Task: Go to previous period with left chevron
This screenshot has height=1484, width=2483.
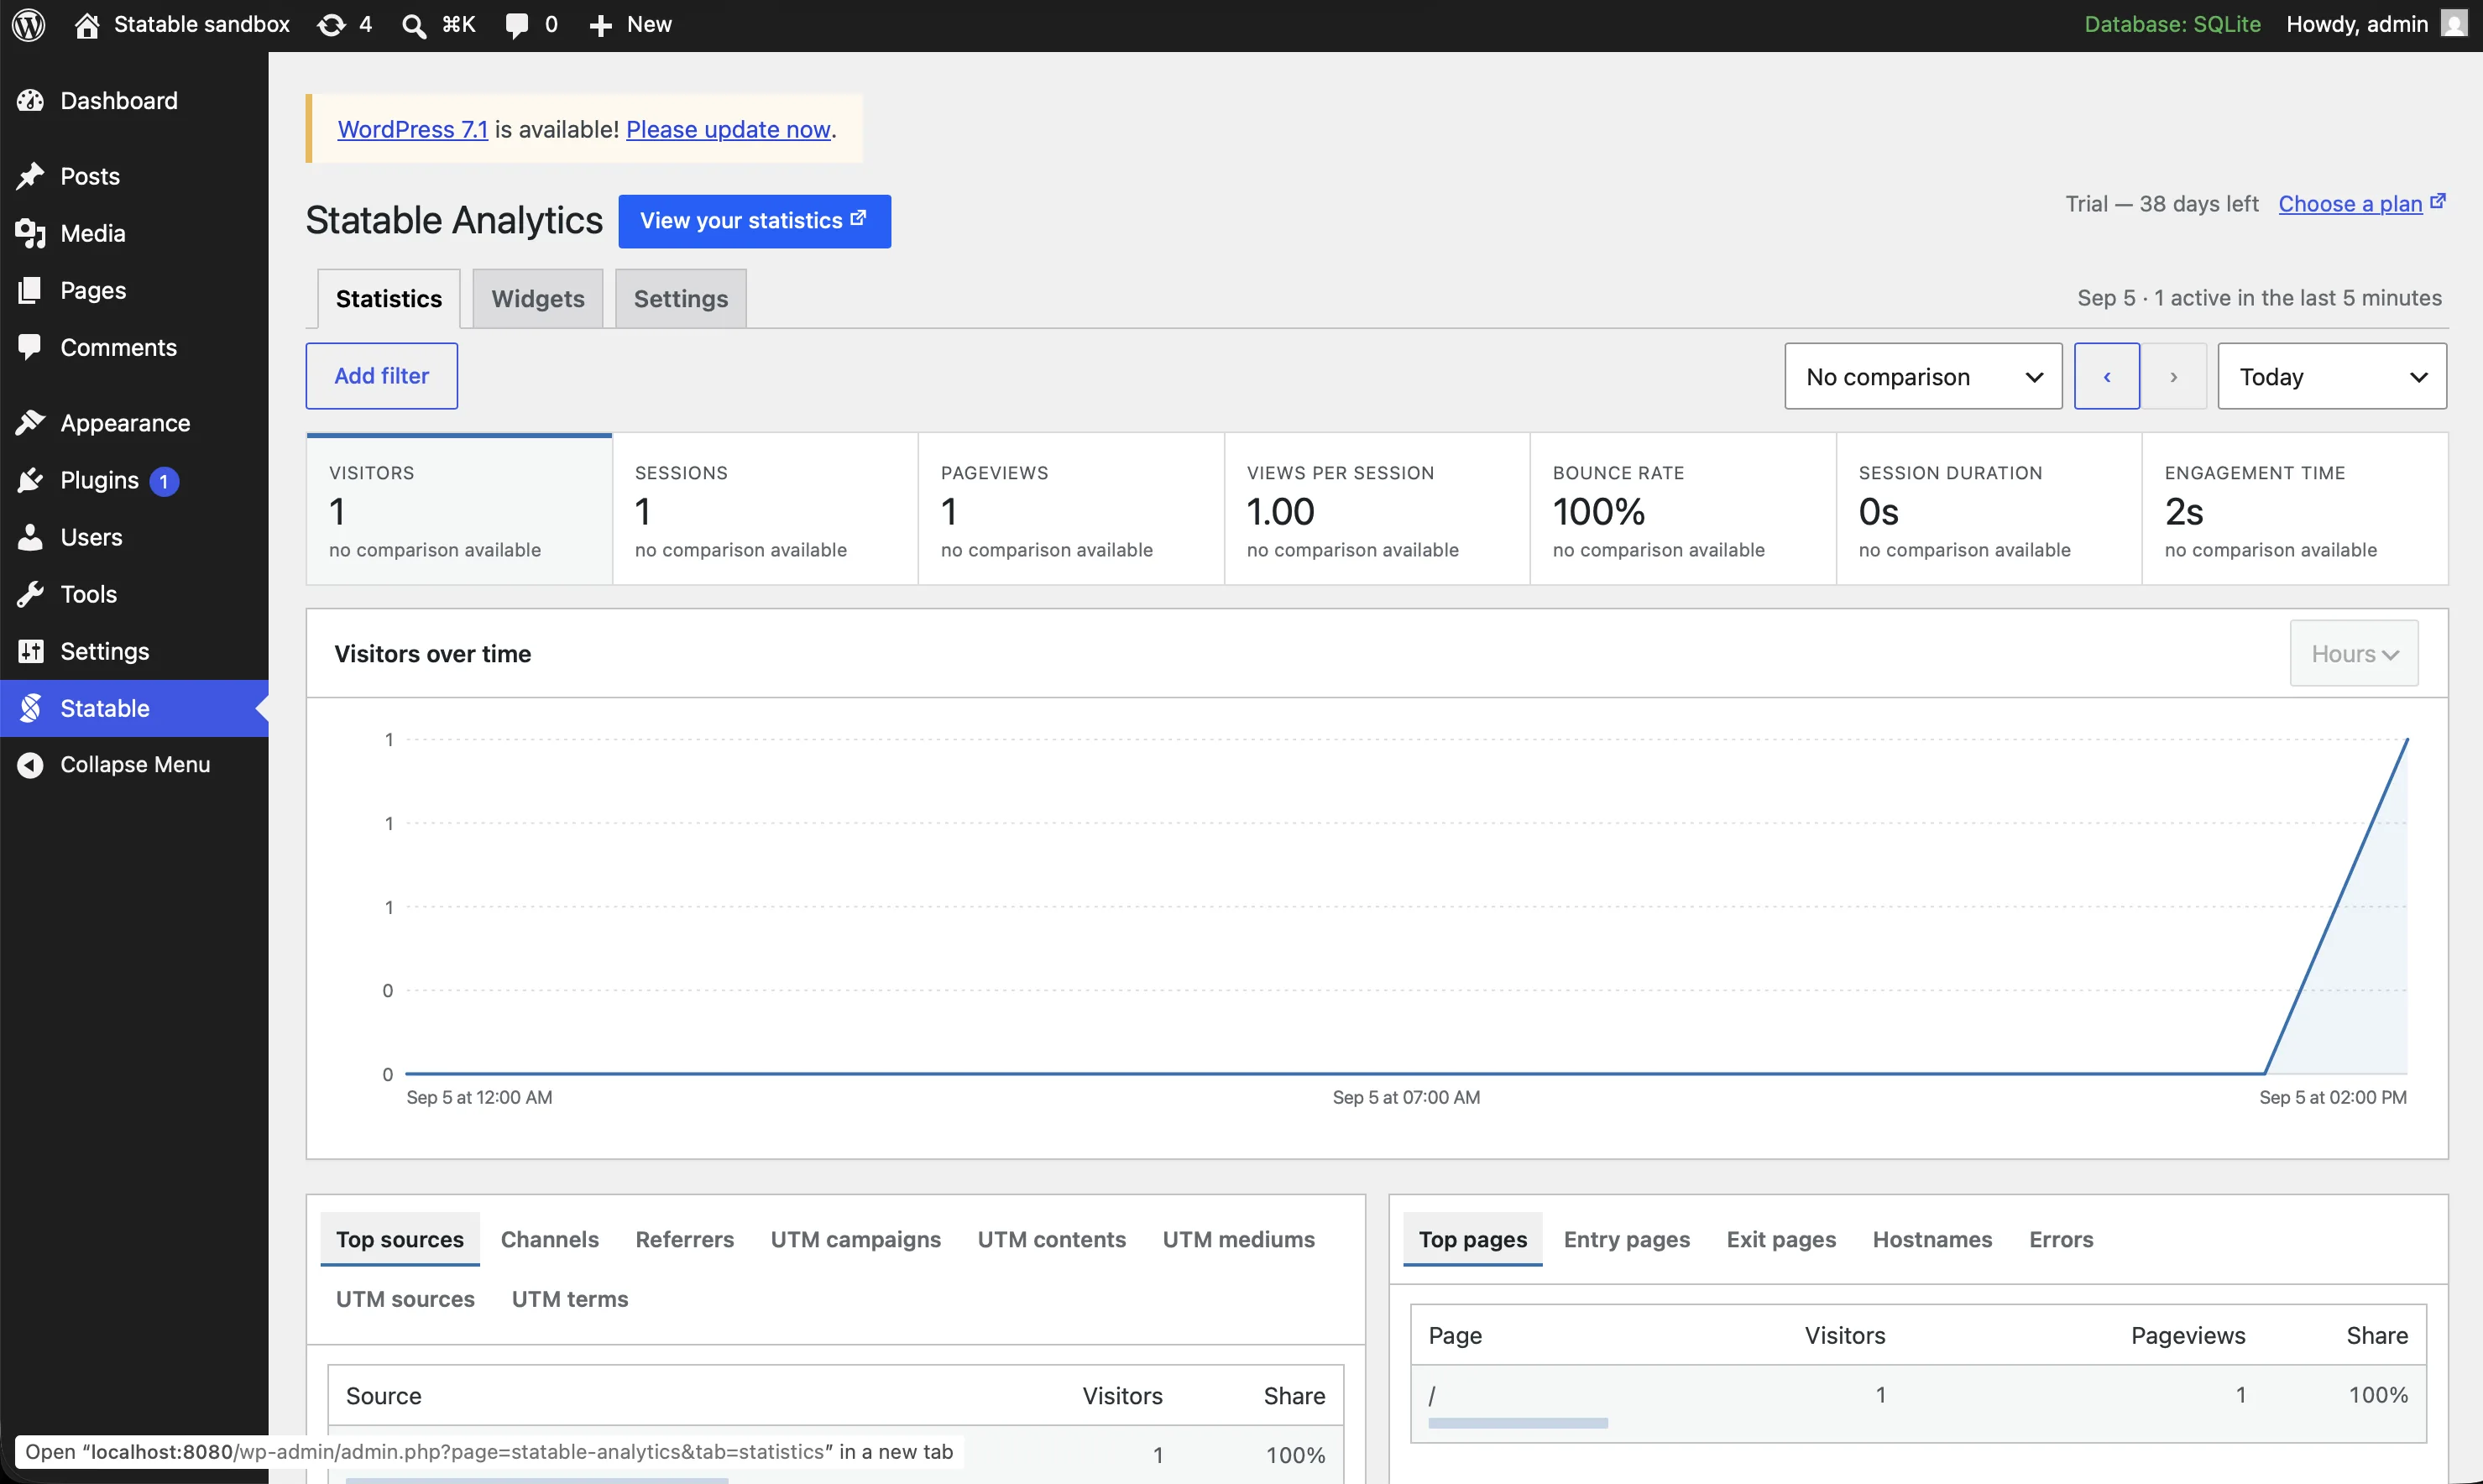Action: [2107, 376]
